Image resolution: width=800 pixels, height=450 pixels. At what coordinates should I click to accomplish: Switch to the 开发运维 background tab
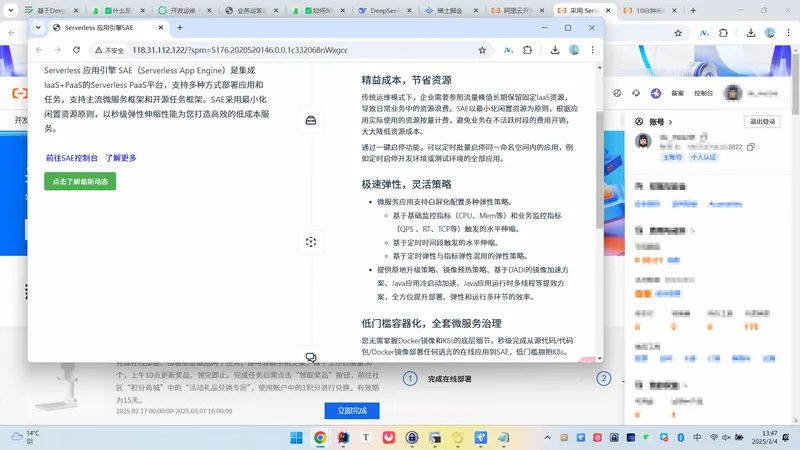pyautogui.click(x=182, y=10)
